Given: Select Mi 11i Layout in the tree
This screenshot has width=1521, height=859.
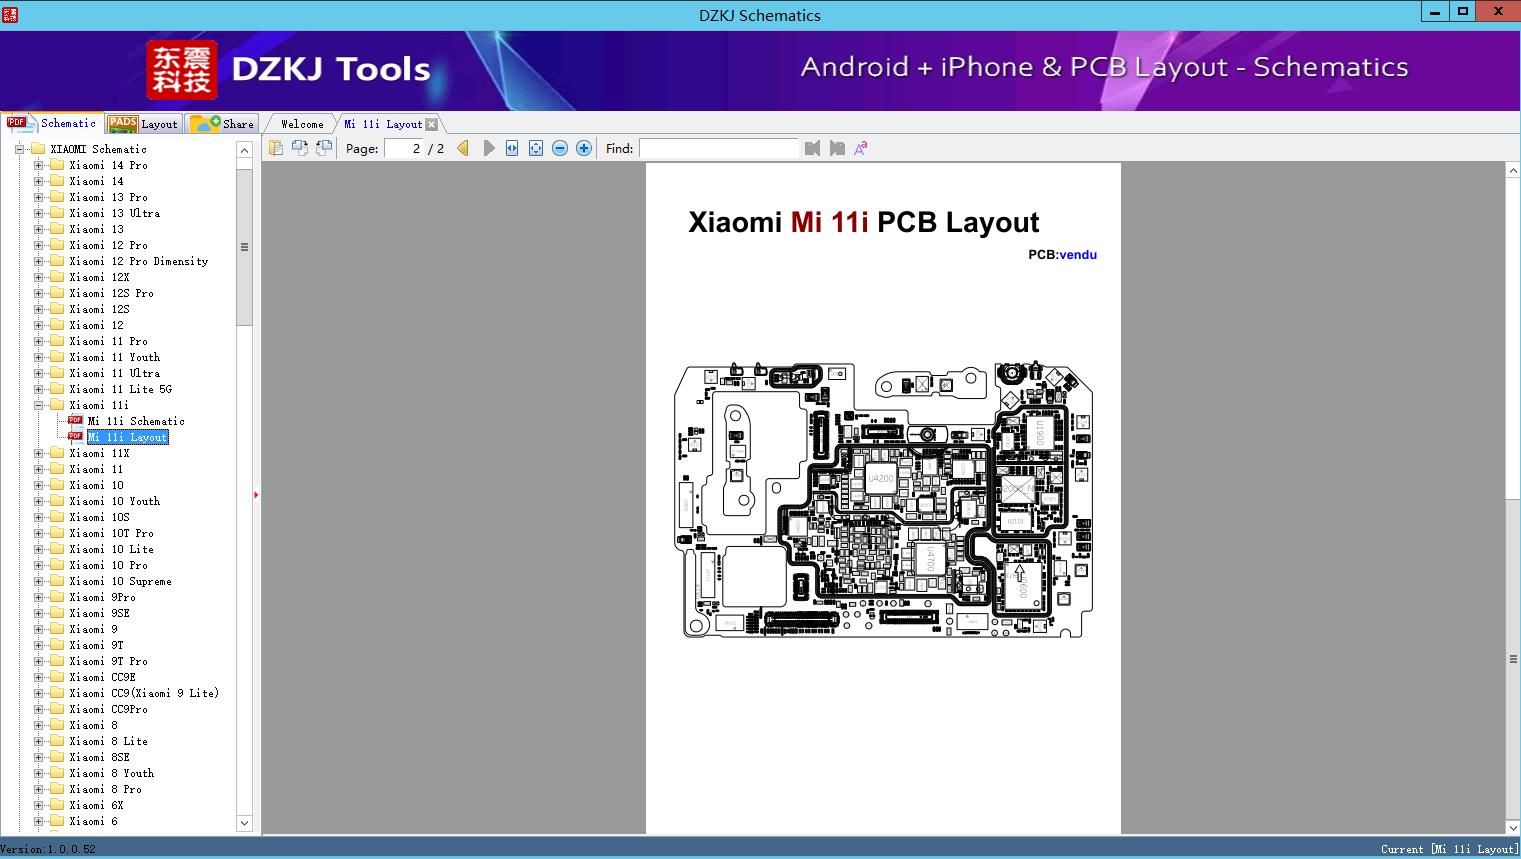Looking at the screenshot, I should (127, 437).
